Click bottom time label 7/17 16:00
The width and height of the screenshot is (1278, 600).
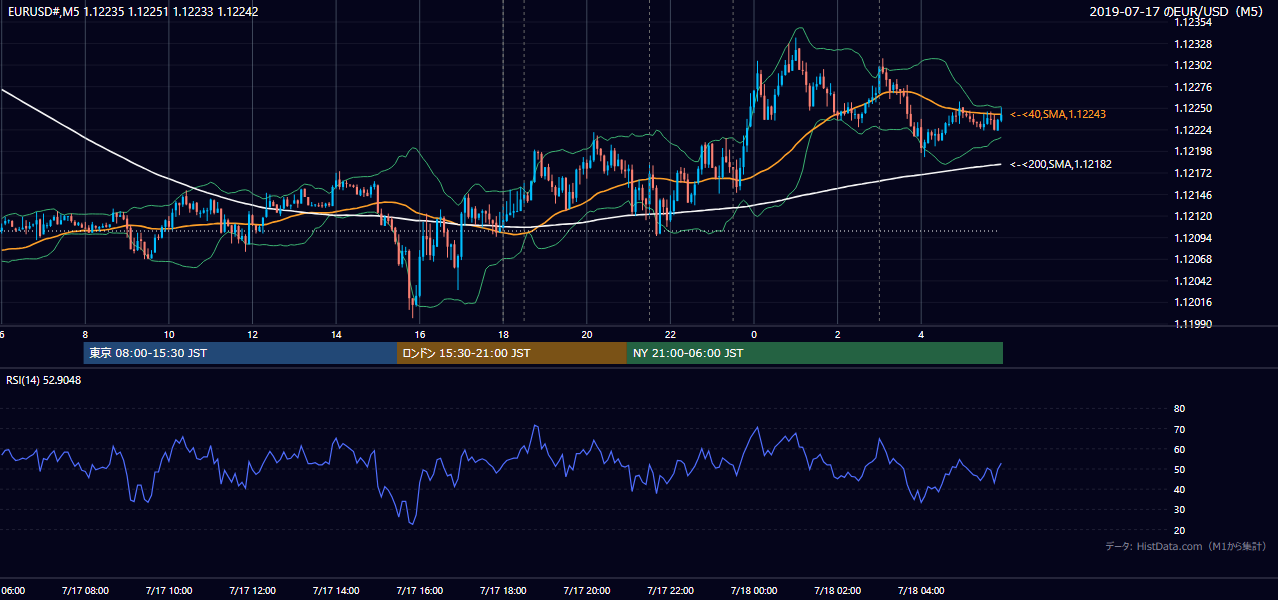pos(419,591)
